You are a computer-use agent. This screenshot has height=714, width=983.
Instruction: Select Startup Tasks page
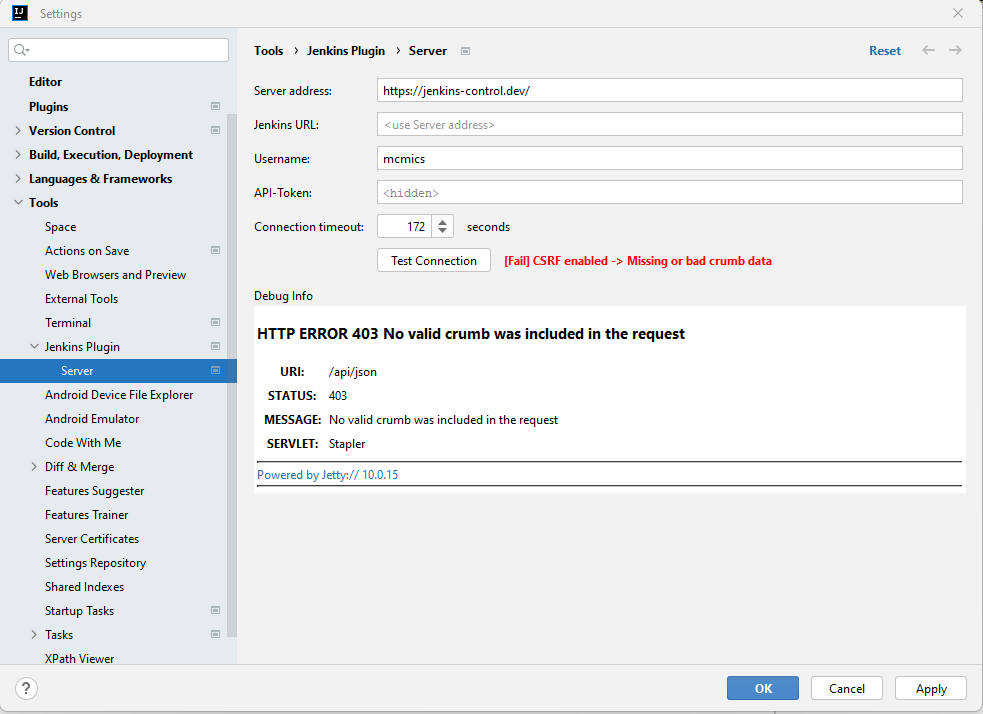(80, 611)
